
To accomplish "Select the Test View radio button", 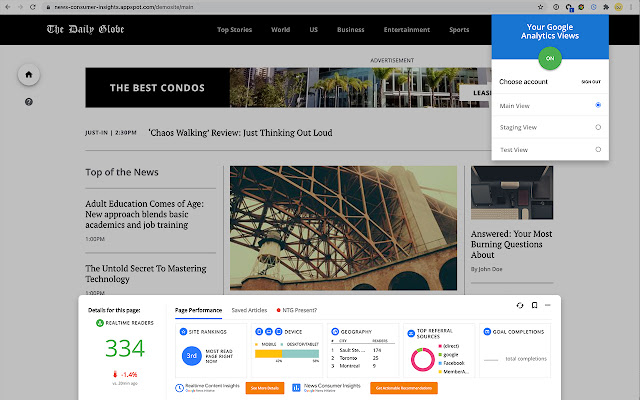I will tap(597, 150).
